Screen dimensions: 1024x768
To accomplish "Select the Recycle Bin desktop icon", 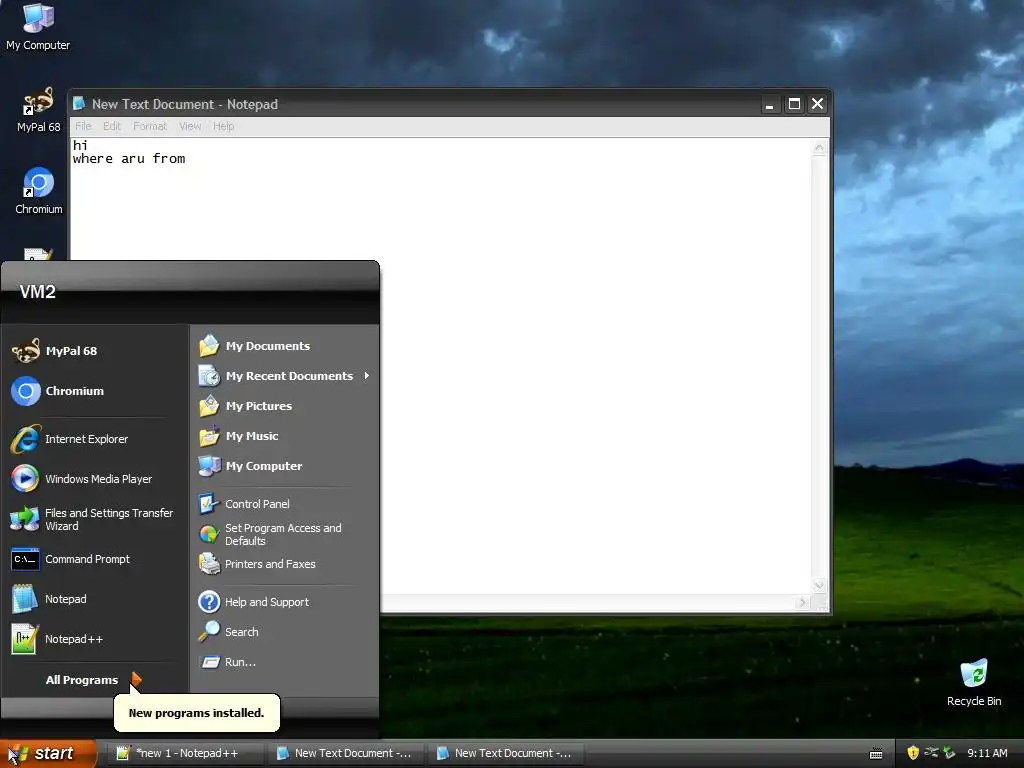I will [974, 682].
